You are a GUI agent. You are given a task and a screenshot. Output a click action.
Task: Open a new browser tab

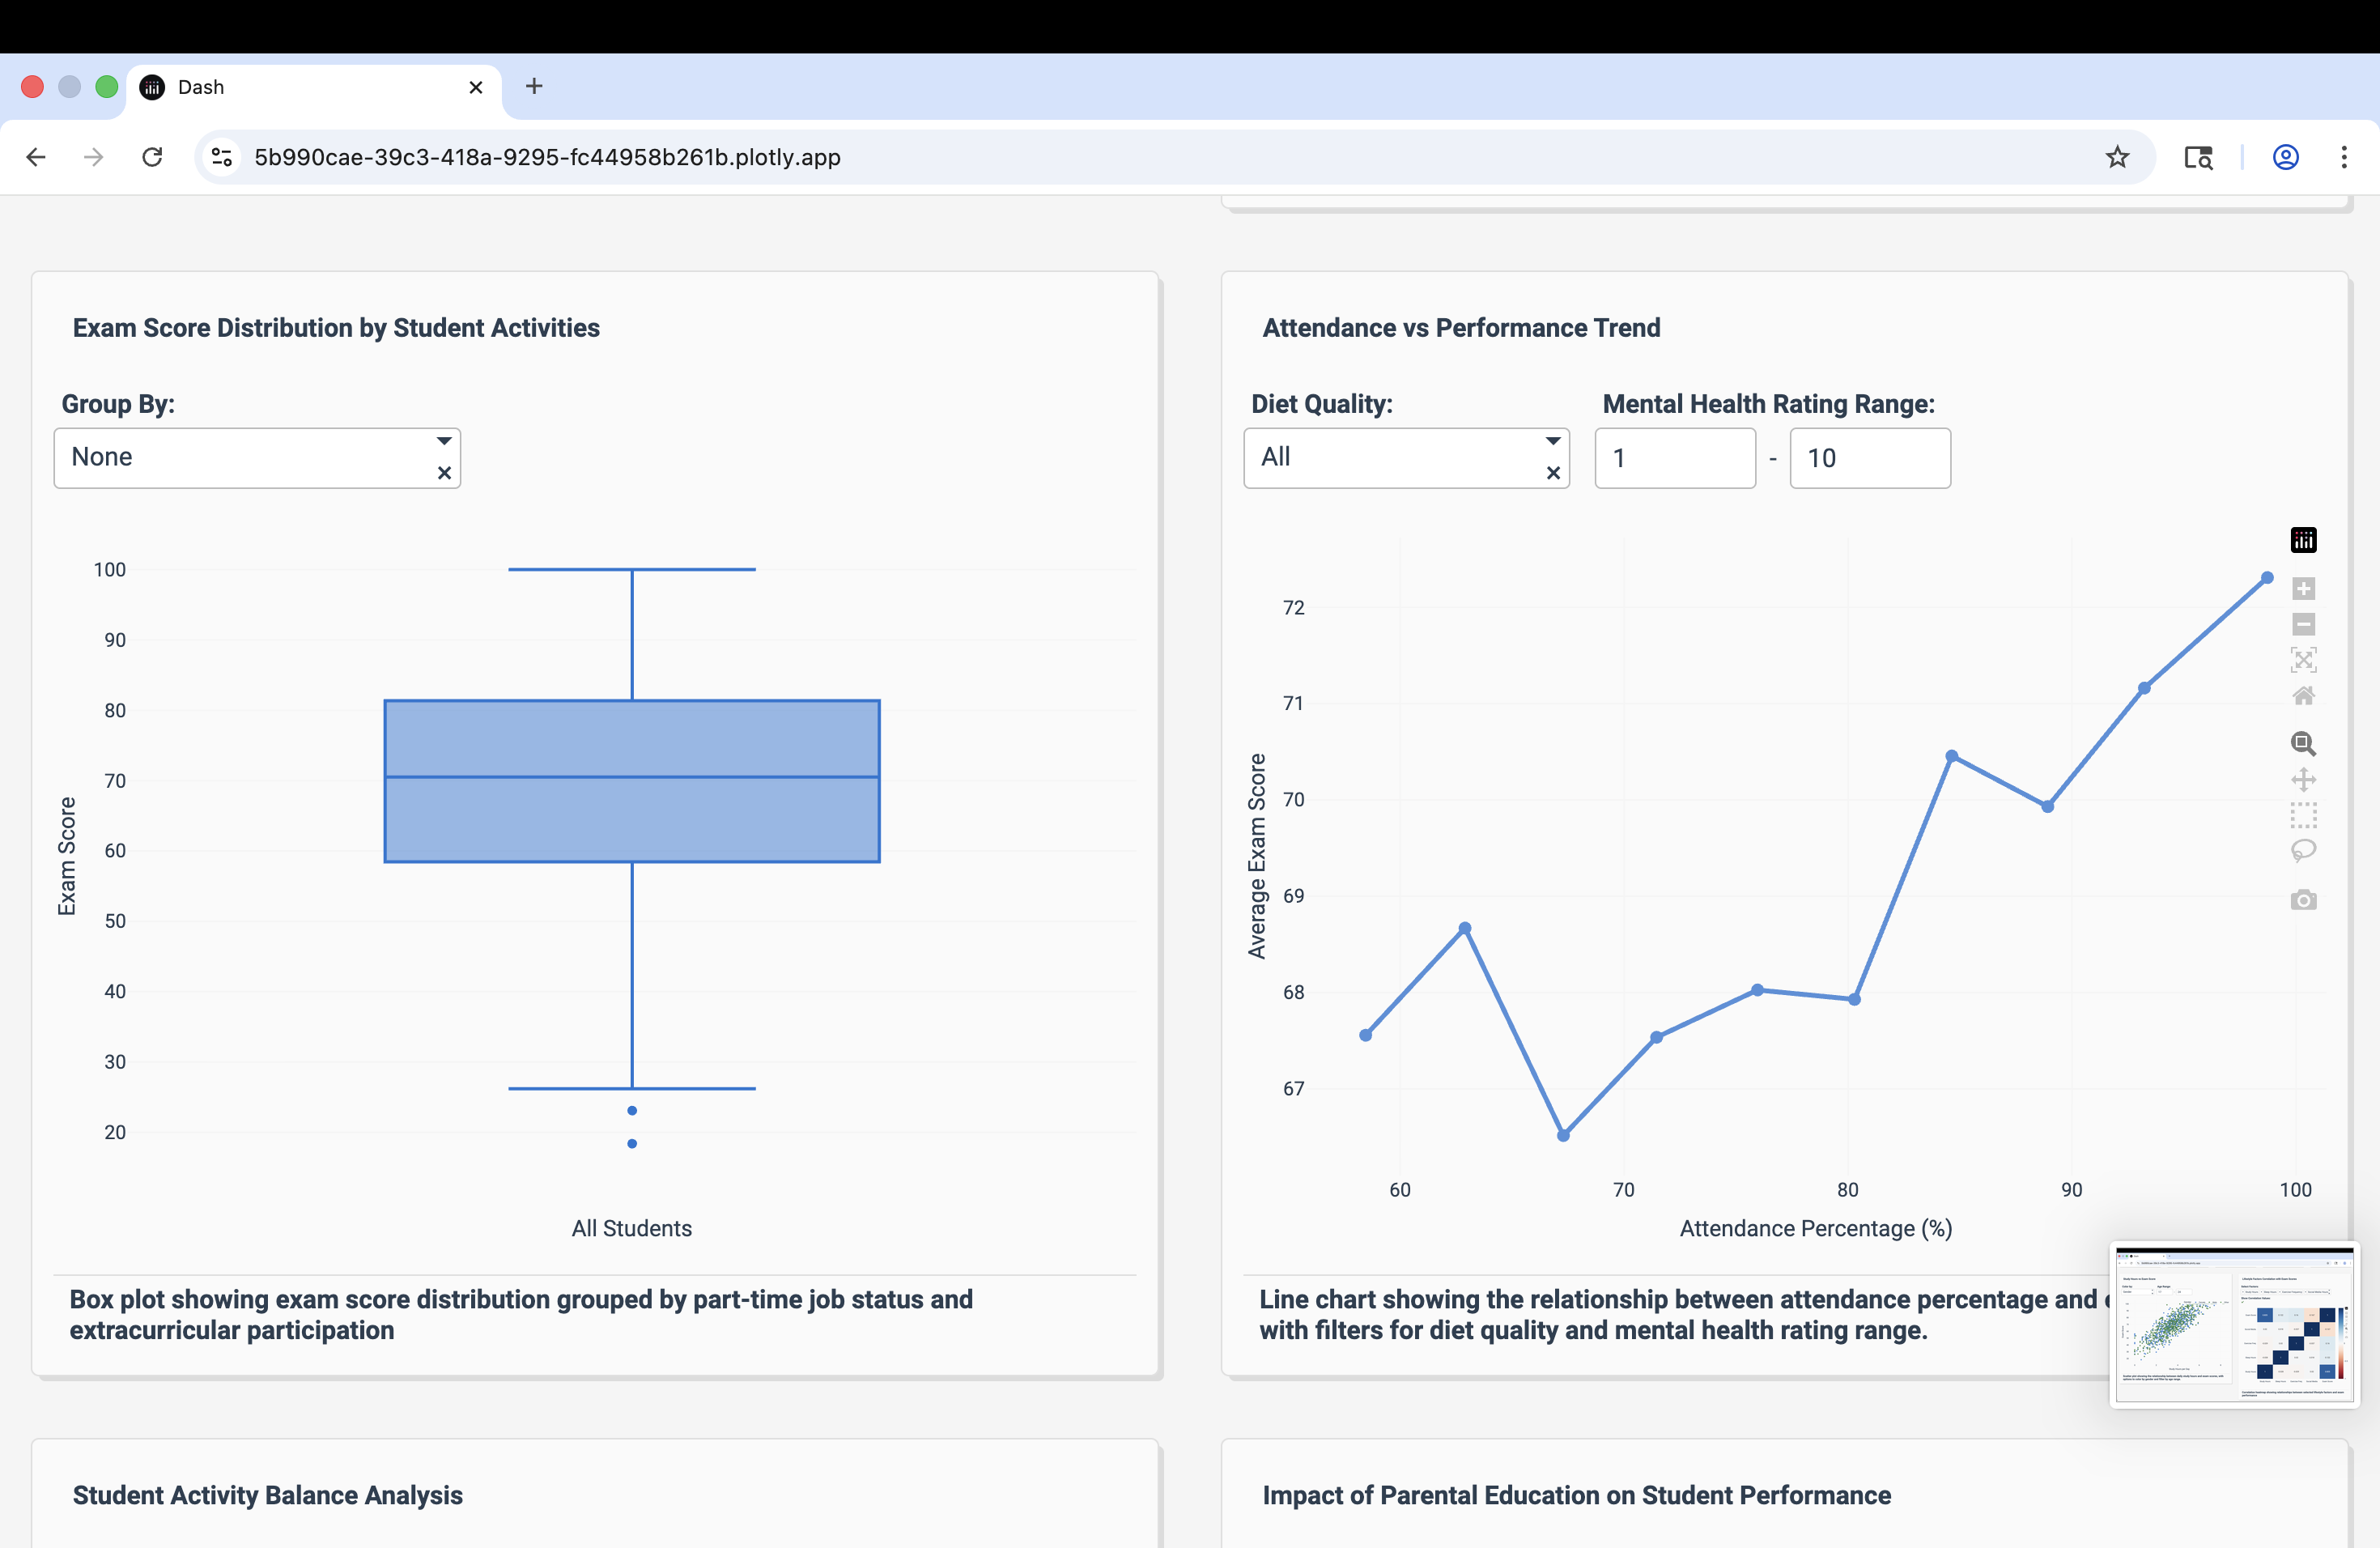click(534, 86)
